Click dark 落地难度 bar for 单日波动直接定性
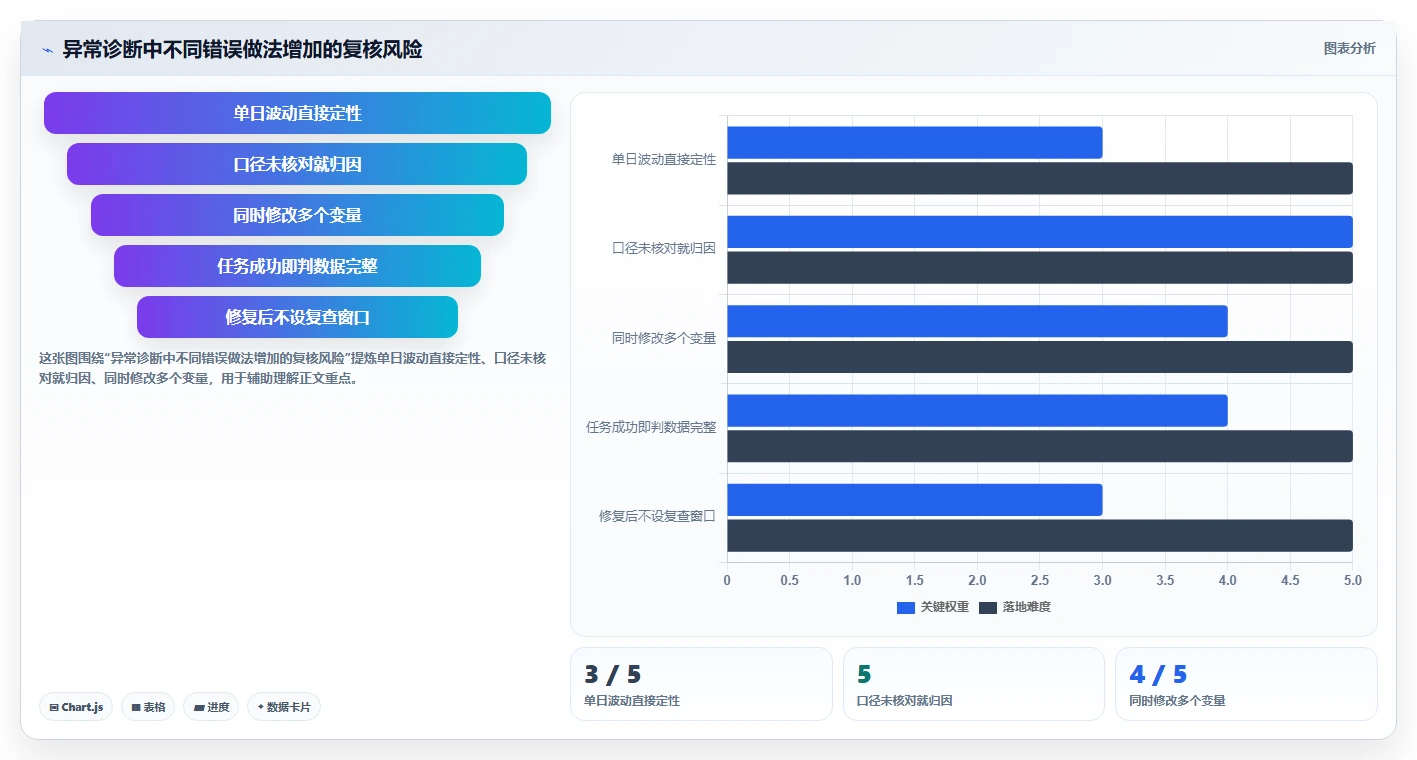The height and width of the screenshot is (760, 1417). pyautogui.click(x=1040, y=178)
